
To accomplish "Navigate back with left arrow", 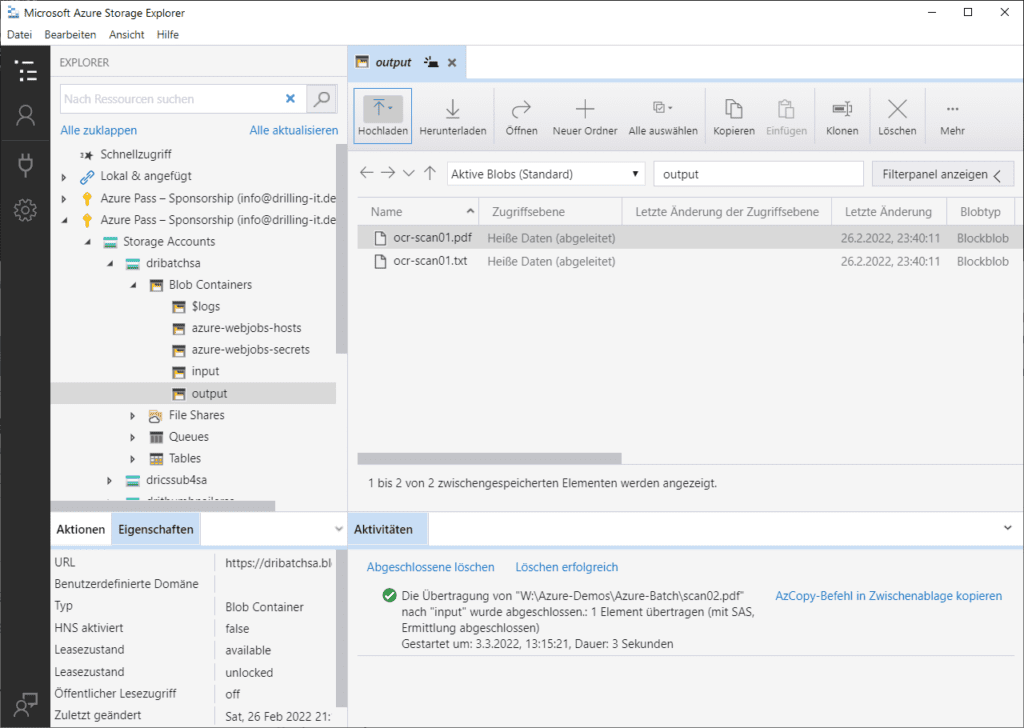I will 366,173.
